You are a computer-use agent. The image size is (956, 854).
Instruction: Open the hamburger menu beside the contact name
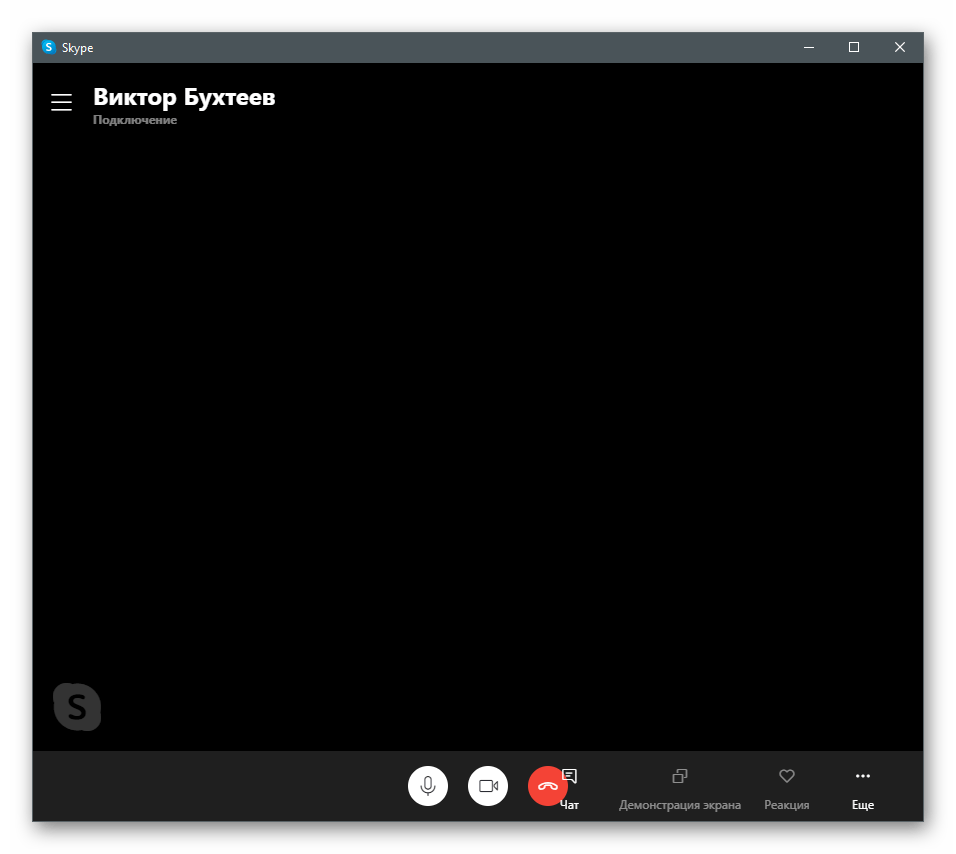click(62, 102)
